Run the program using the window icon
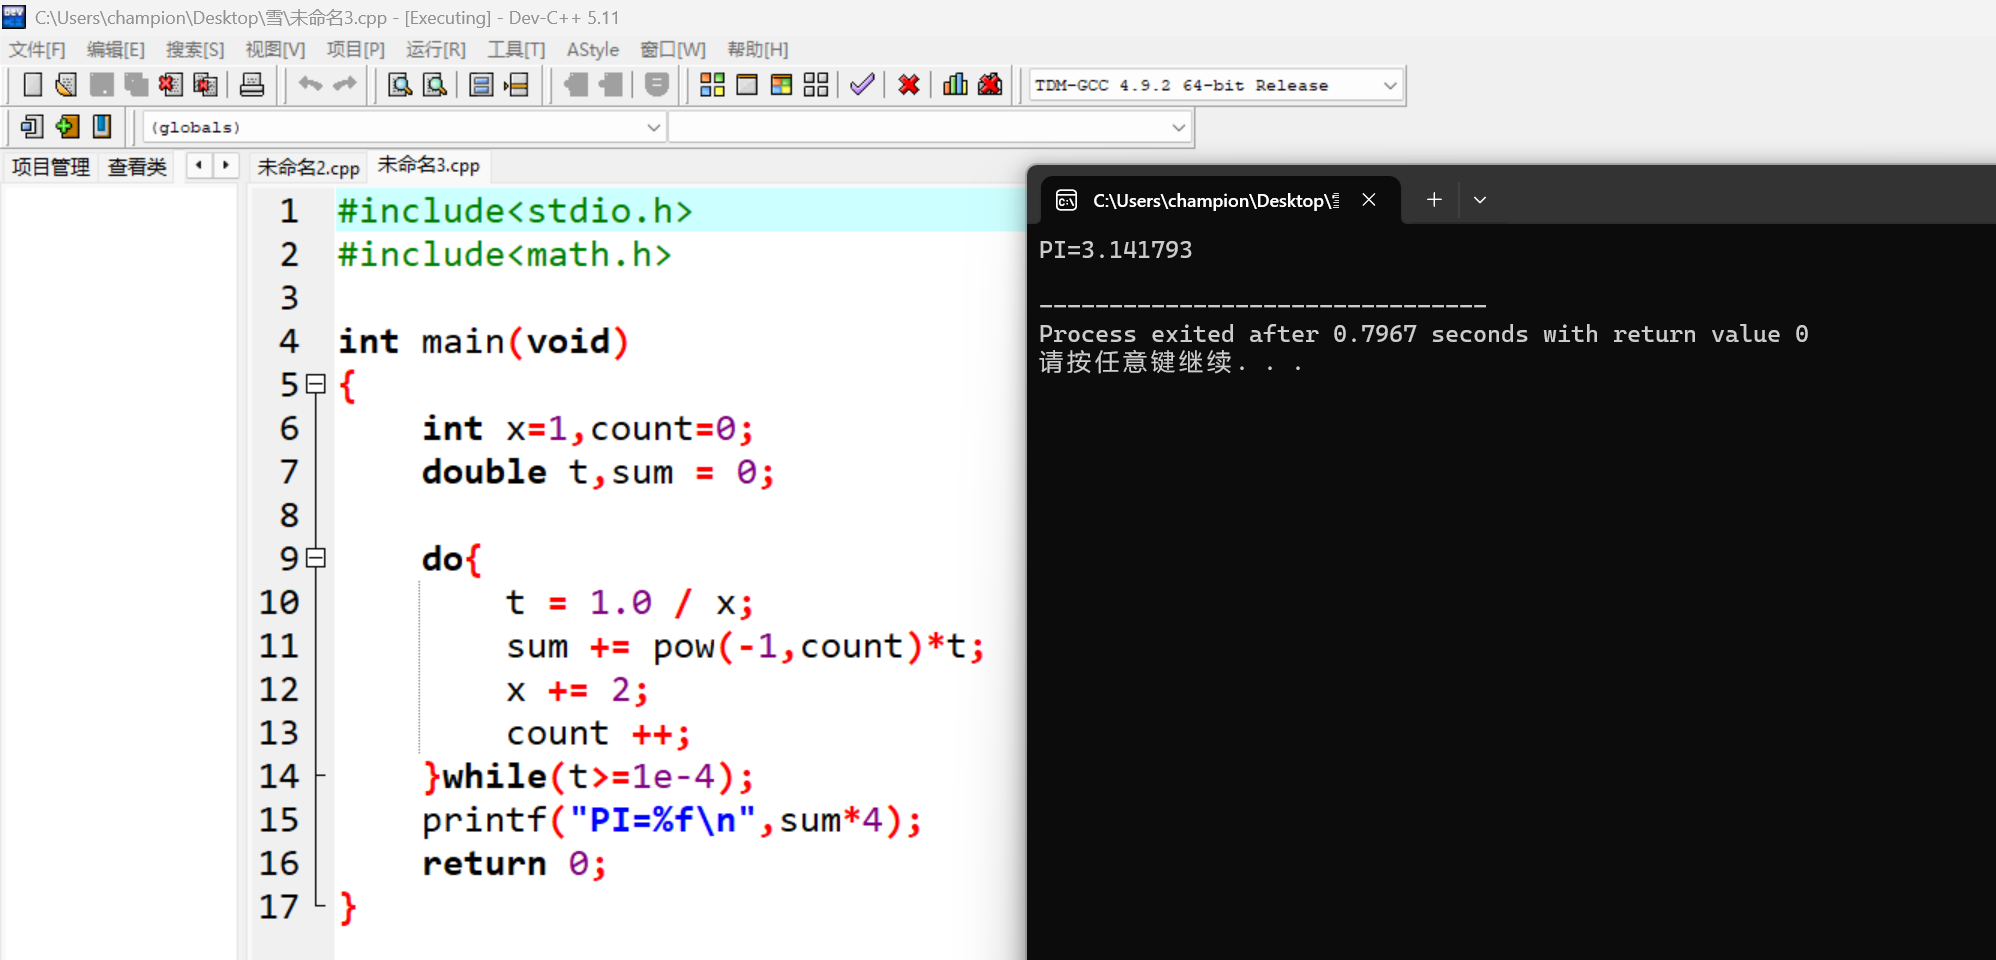The image size is (1996, 960). pos(747,85)
